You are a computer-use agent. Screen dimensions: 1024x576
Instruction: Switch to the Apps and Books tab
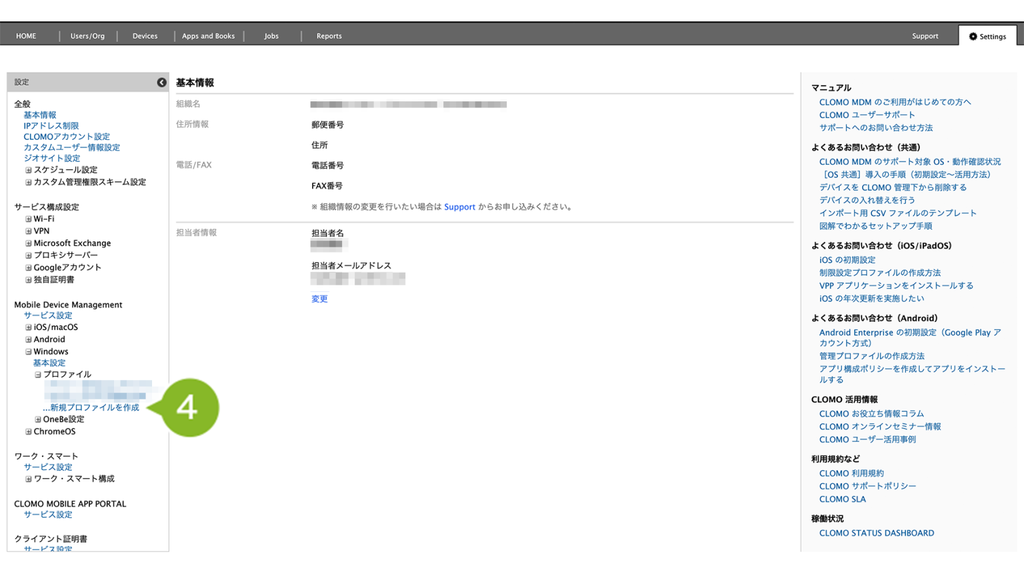coord(208,36)
